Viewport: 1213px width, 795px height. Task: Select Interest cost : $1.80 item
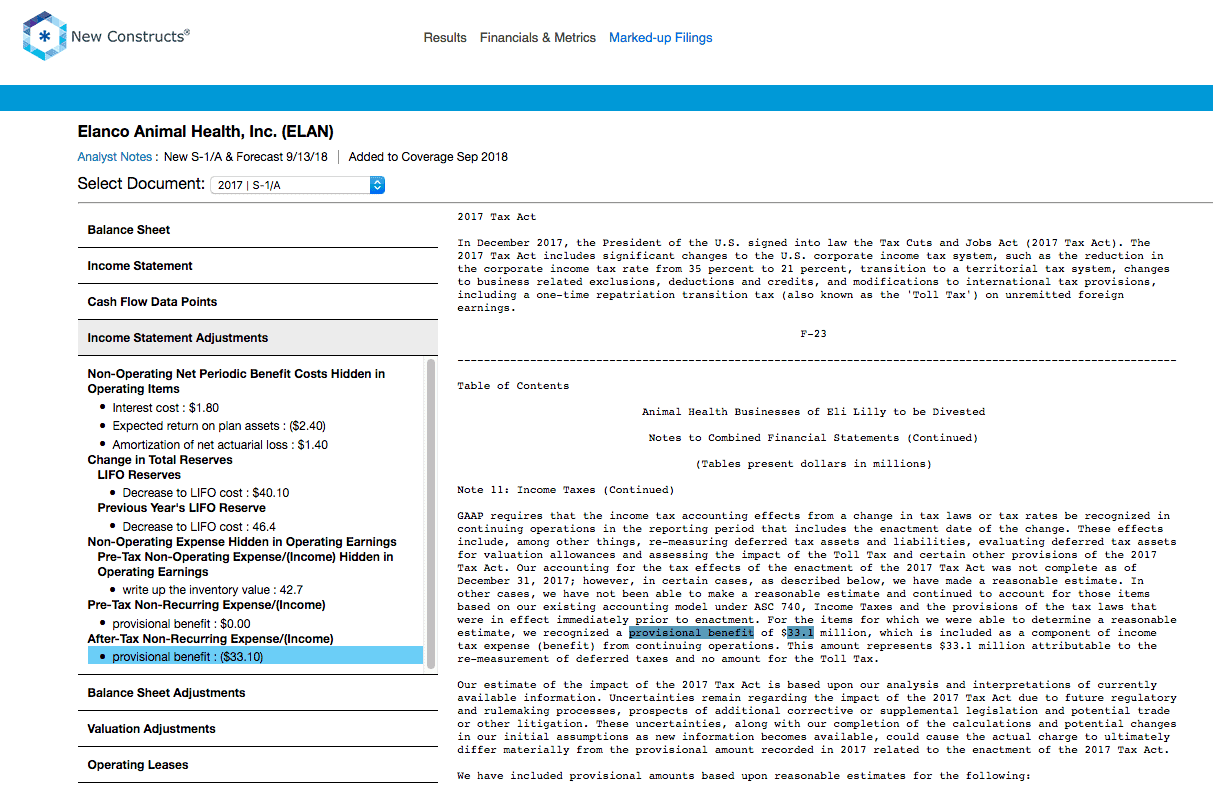click(165, 408)
